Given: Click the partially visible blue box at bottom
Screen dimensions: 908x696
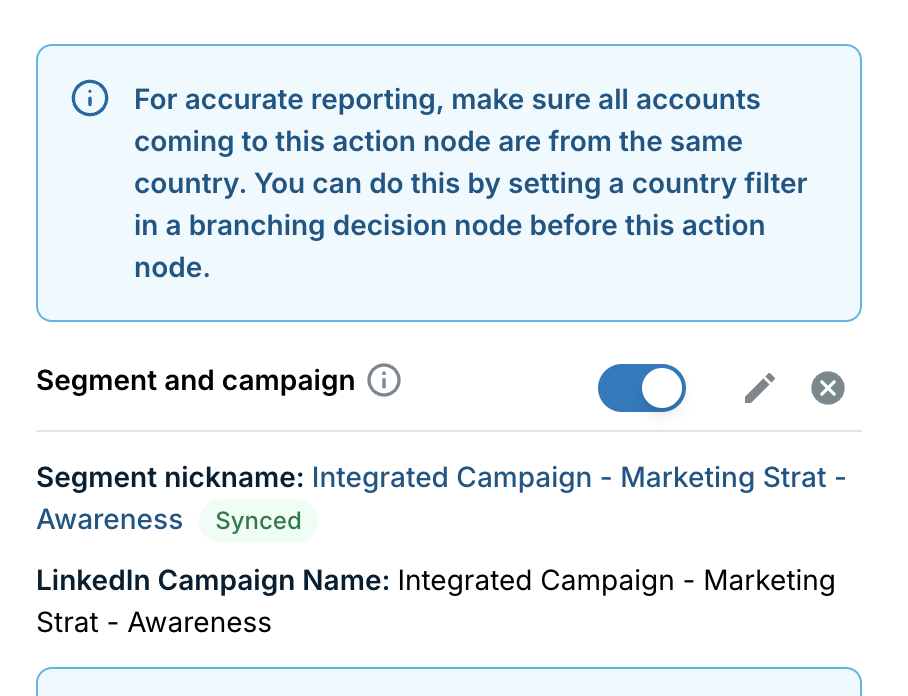Looking at the screenshot, I should pyautogui.click(x=449, y=682).
